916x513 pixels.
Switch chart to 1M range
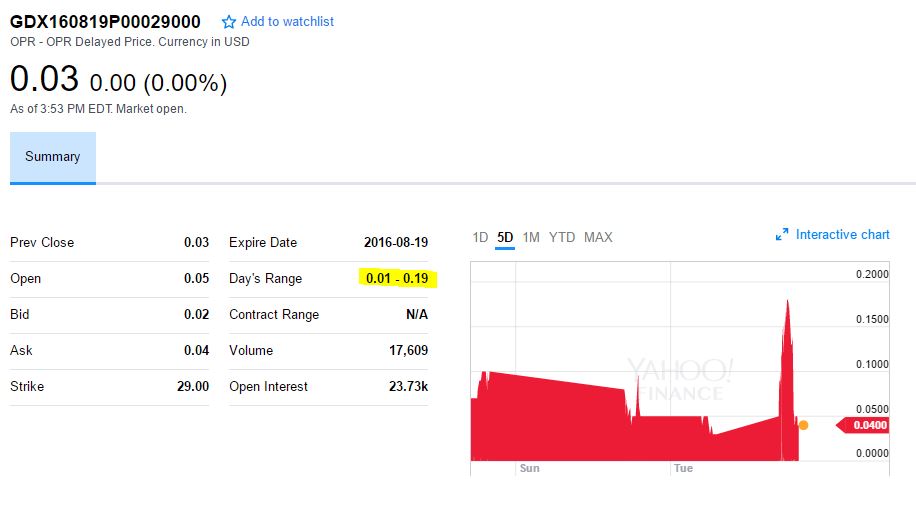[531, 237]
